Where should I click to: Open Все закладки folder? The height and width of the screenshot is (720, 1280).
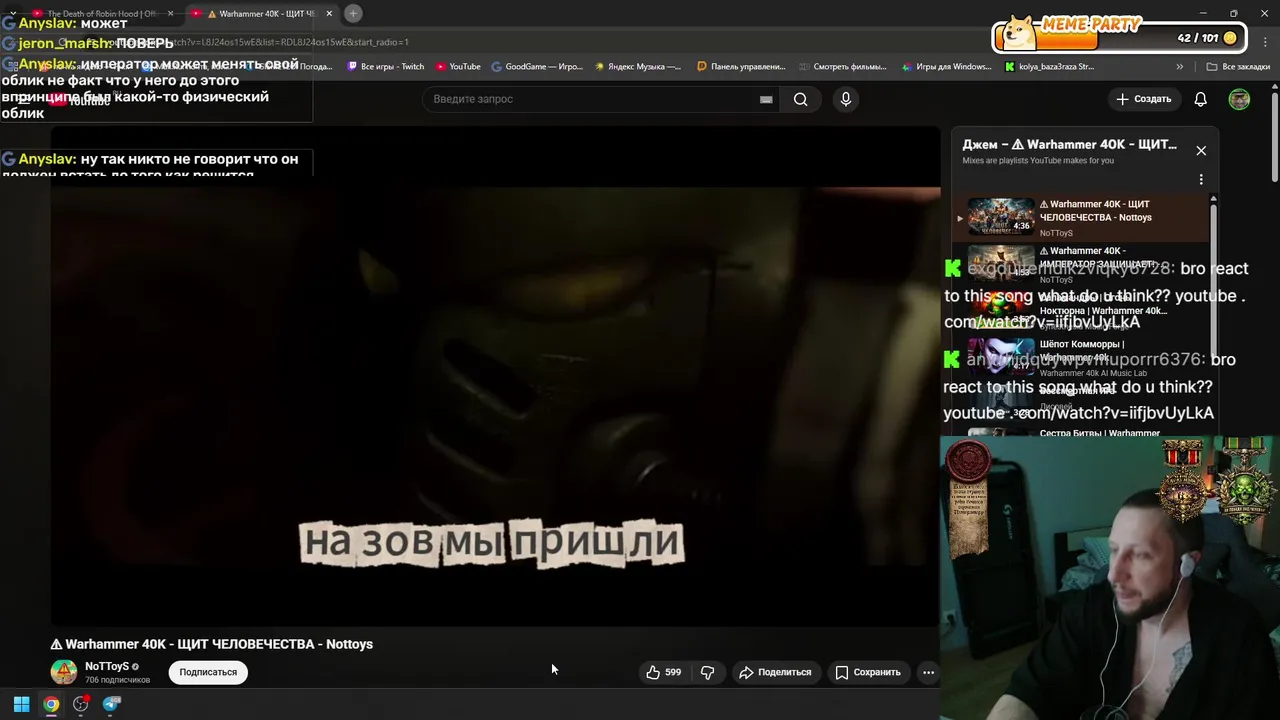tap(1238, 67)
